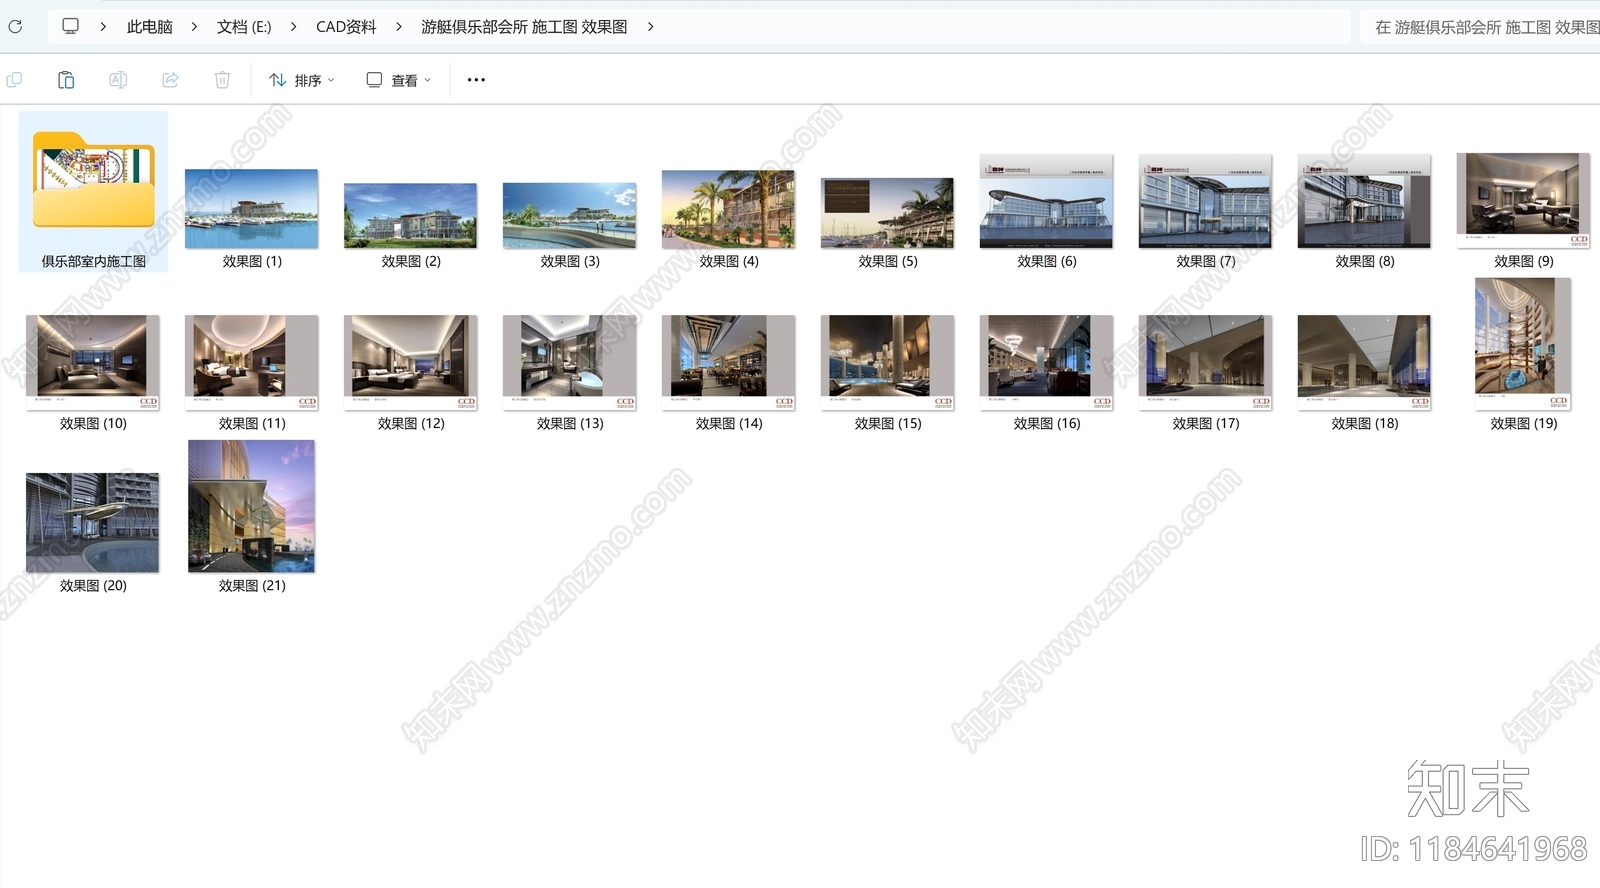
Task: Select thumbnail 效果图 (1)
Action: [252, 209]
